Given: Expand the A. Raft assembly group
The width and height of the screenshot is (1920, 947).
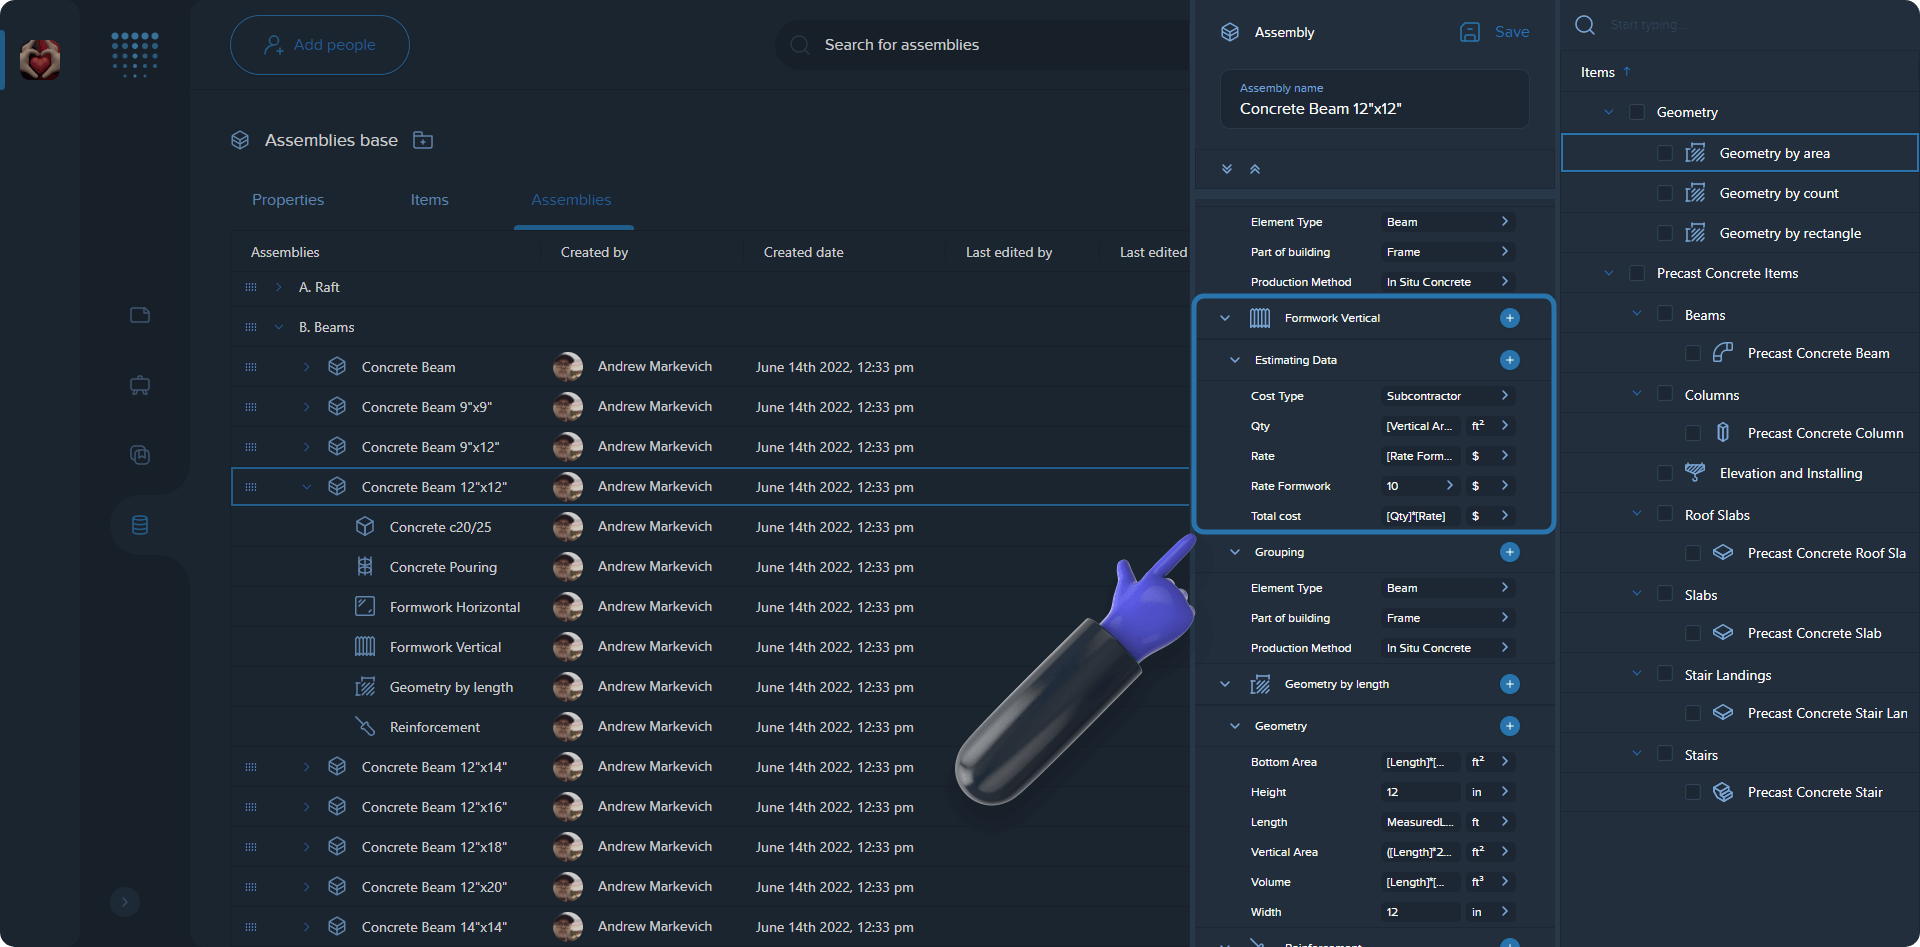Looking at the screenshot, I should [x=277, y=287].
